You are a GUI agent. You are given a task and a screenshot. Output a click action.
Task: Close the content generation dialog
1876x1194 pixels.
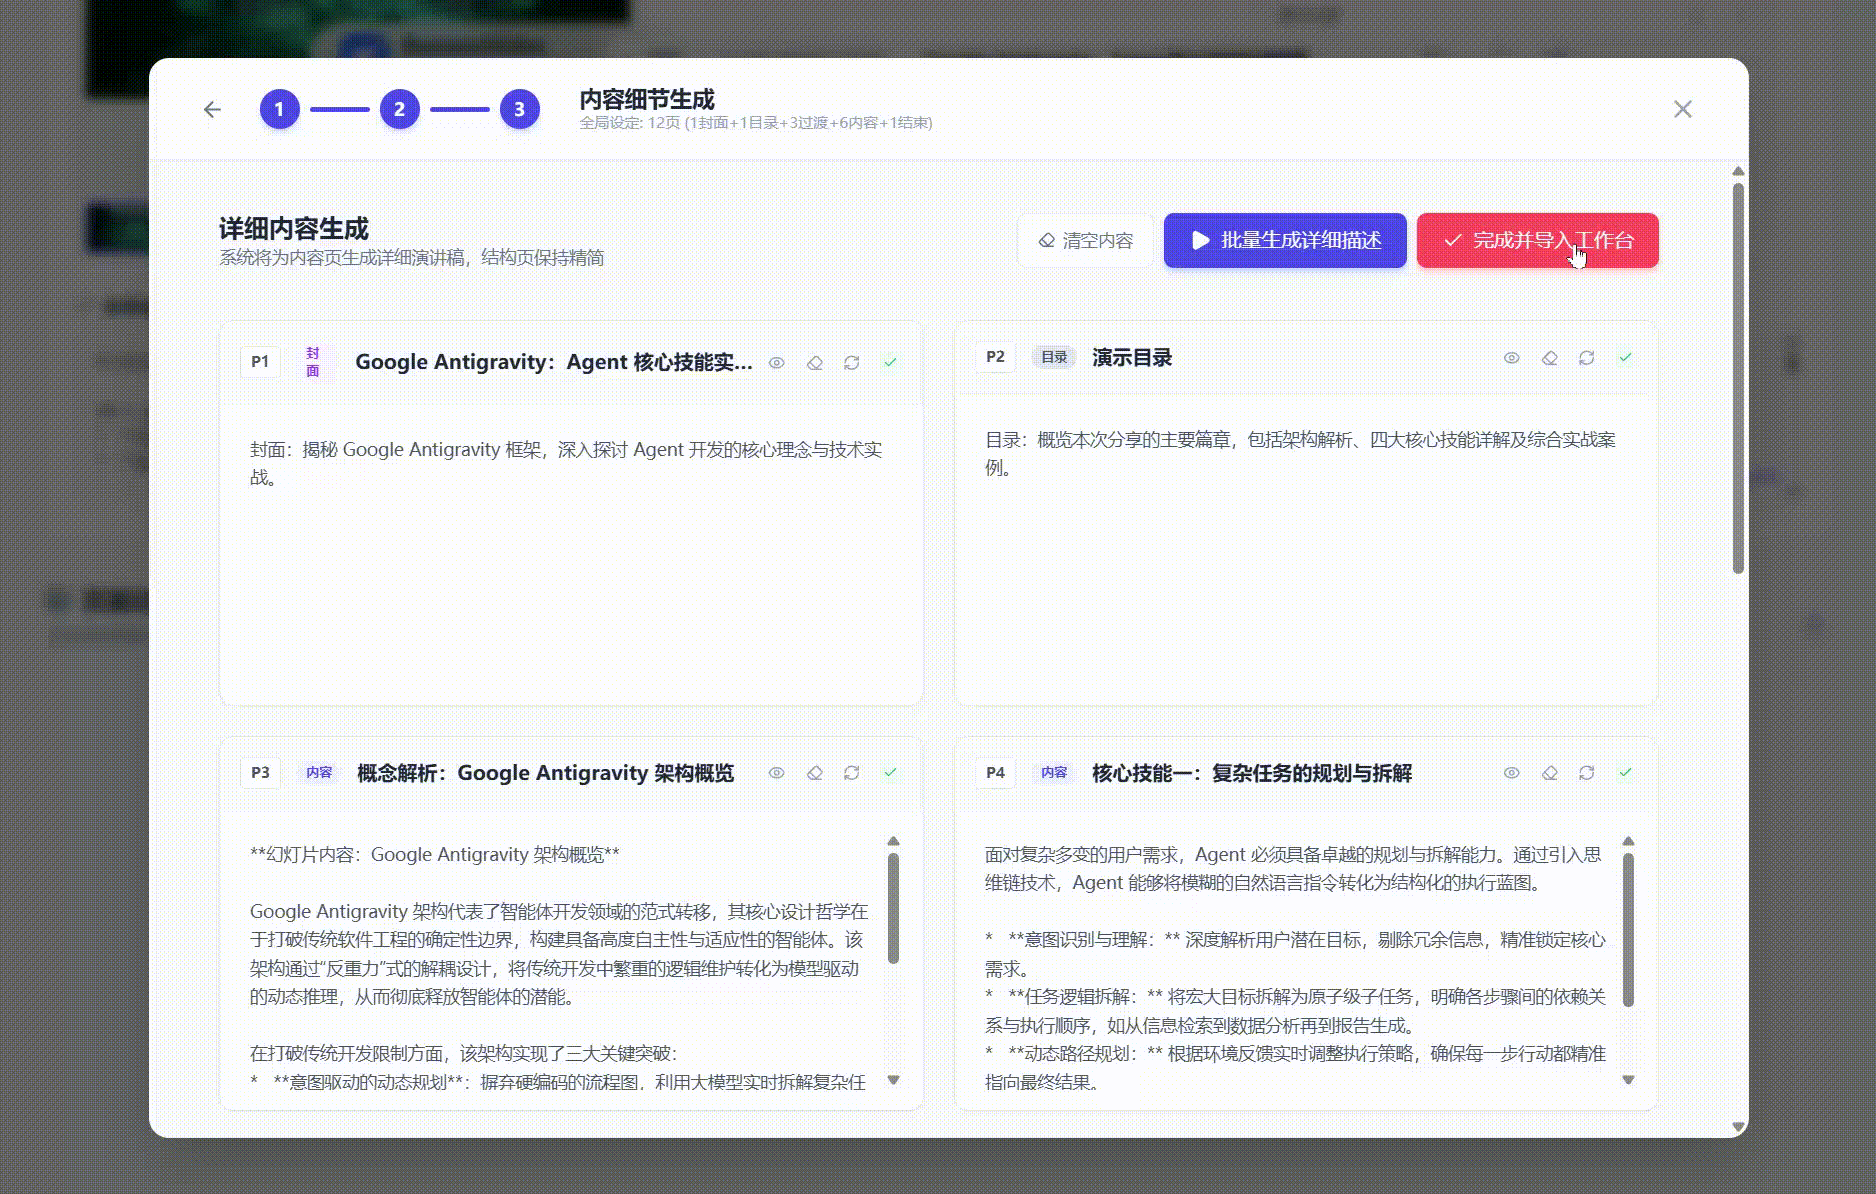pos(1683,109)
